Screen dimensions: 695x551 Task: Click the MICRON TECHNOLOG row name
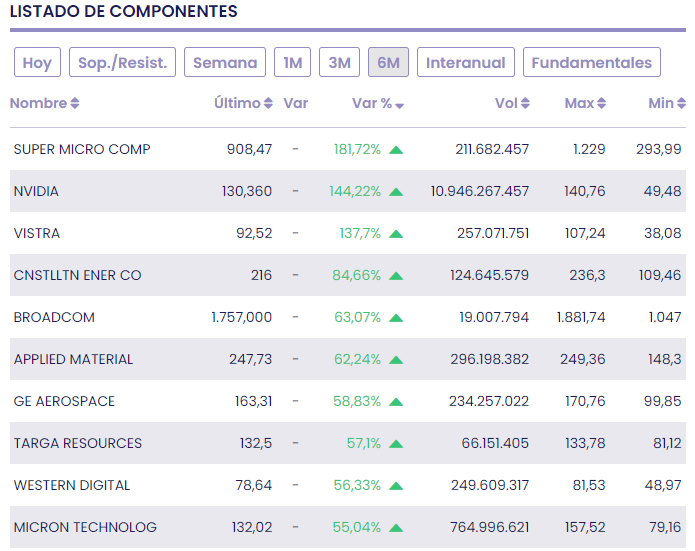[x=85, y=528]
